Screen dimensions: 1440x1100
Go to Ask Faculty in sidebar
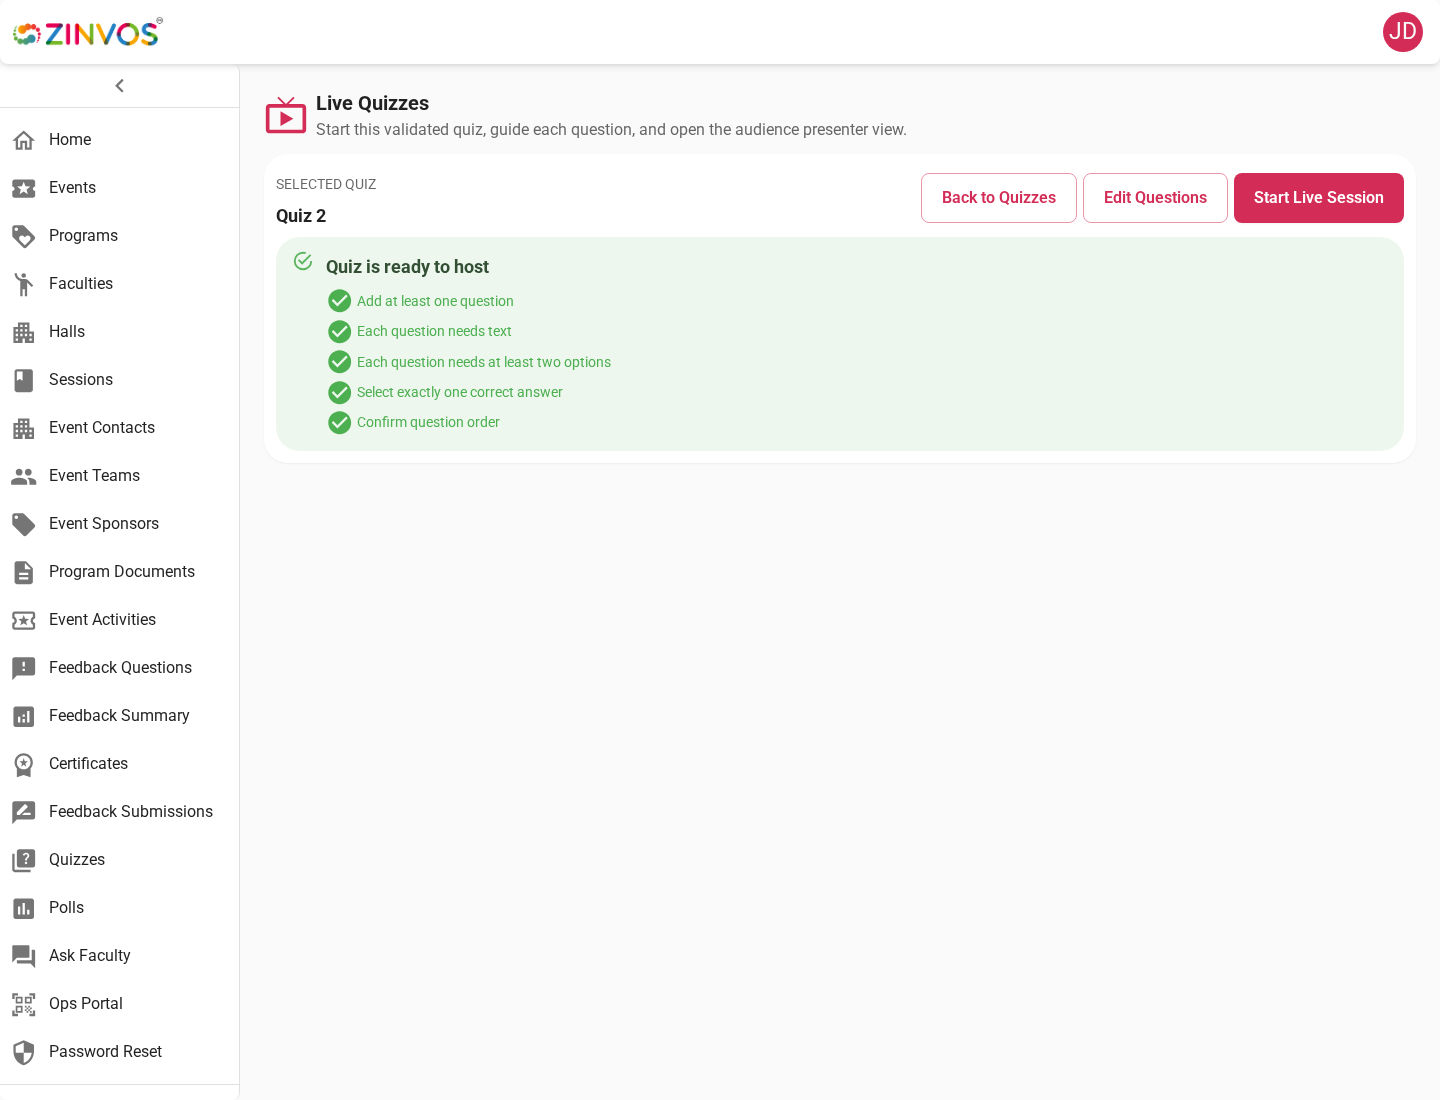pyautogui.click(x=120, y=956)
